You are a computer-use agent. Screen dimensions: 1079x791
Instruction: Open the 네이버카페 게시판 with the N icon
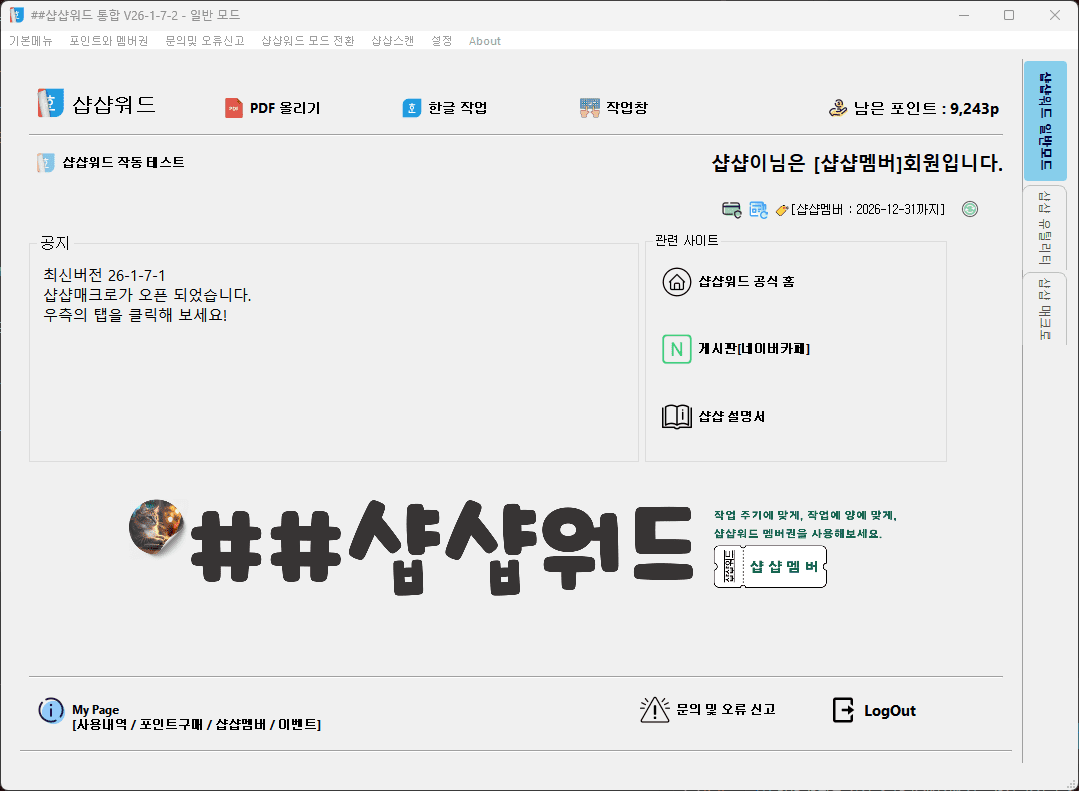676,349
